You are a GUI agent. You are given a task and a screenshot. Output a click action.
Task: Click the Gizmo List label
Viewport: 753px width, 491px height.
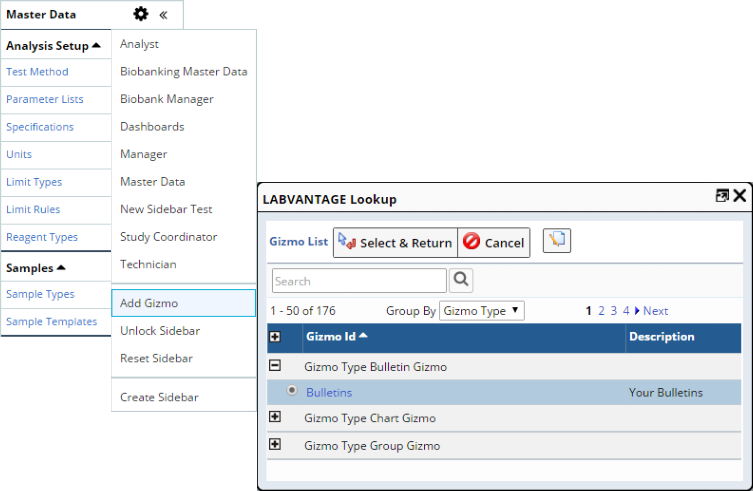[x=298, y=242]
